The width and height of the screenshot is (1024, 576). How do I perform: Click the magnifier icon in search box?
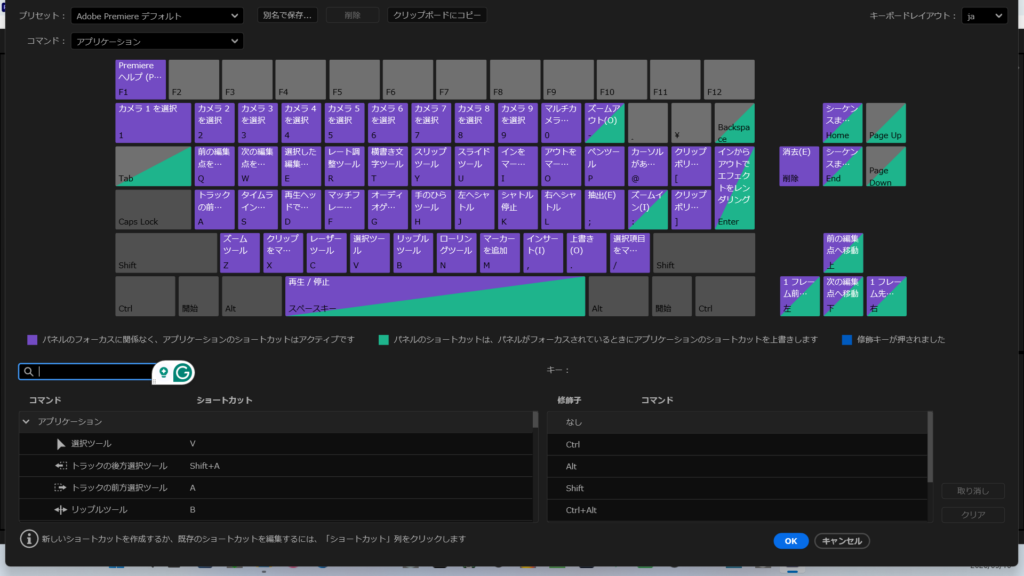[28, 372]
